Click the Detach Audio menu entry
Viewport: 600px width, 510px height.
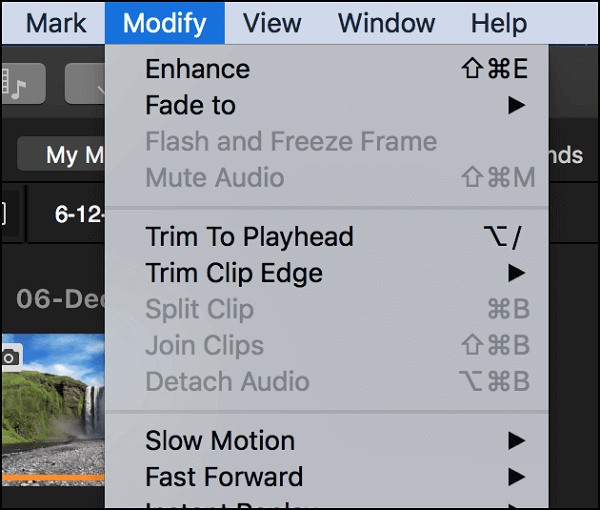[x=227, y=381]
